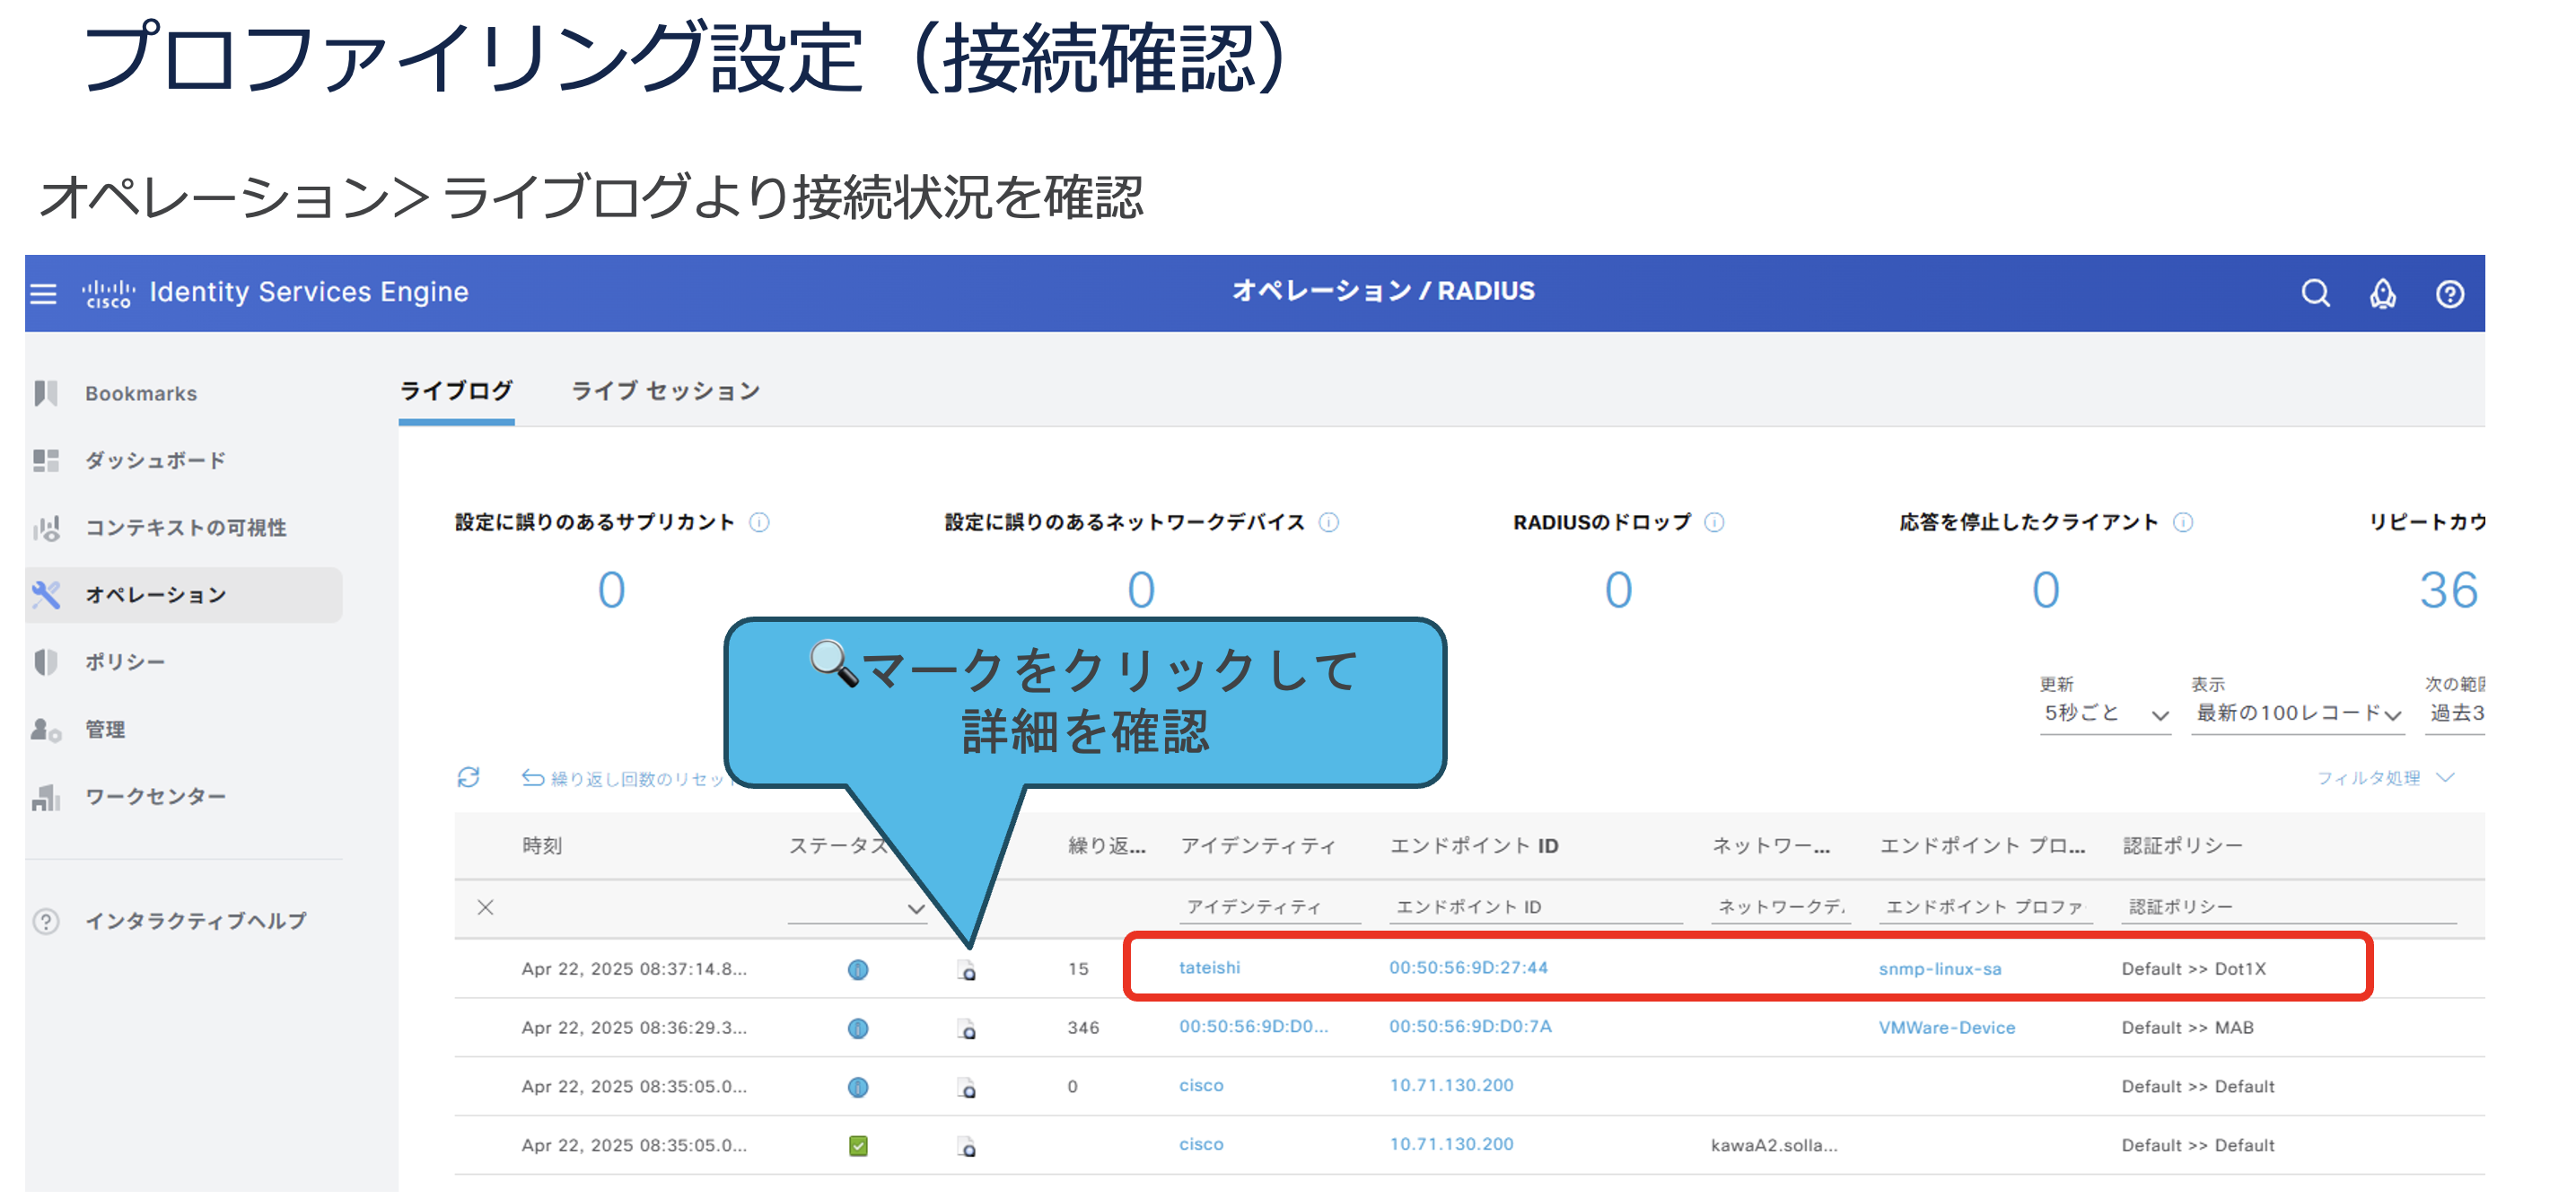Click the notification rocket icon in header
This screenshot has height=1199, width=2576.
coord(2382,293)
